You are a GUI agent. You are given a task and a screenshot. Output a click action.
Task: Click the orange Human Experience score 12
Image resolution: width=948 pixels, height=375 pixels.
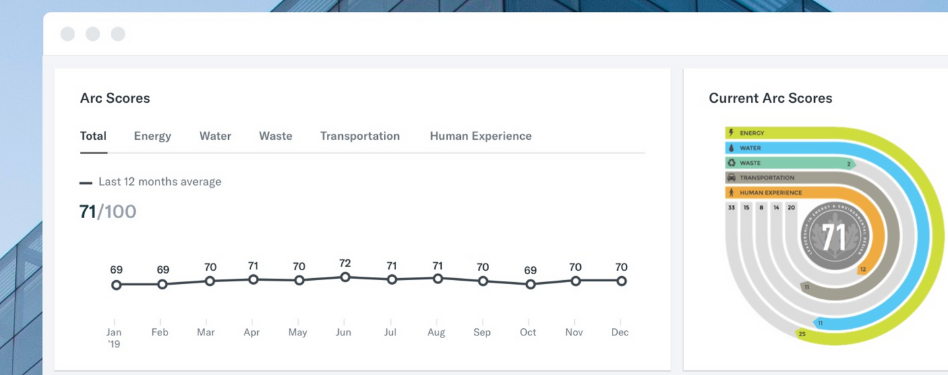pyautogui.click(x=863, y=269)
